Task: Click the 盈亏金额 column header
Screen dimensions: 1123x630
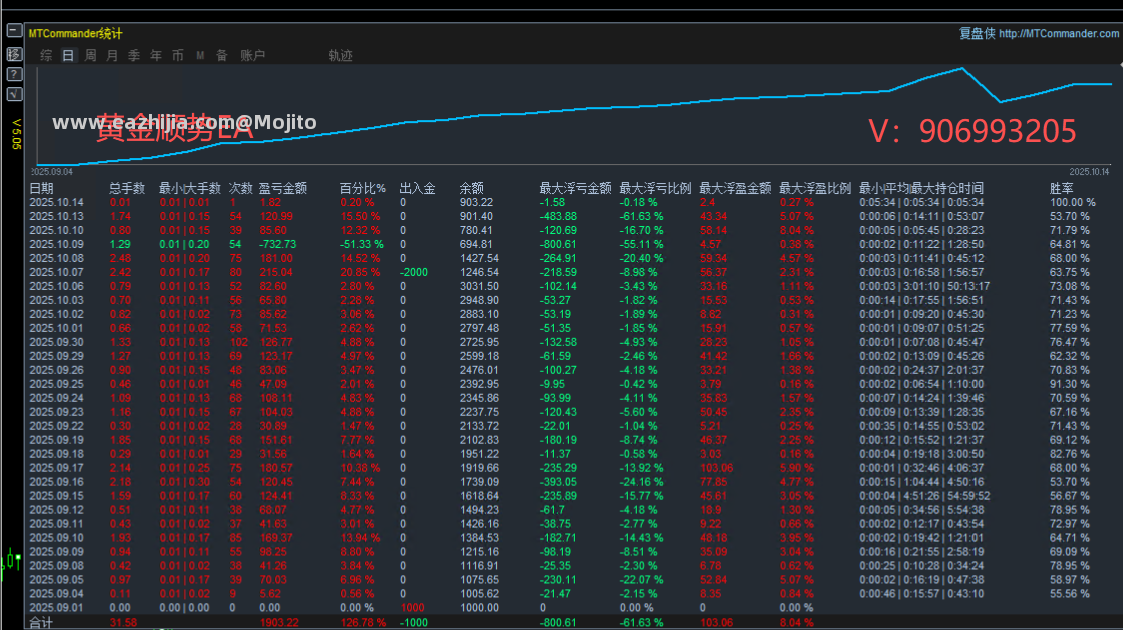Action: pos(283,188)
